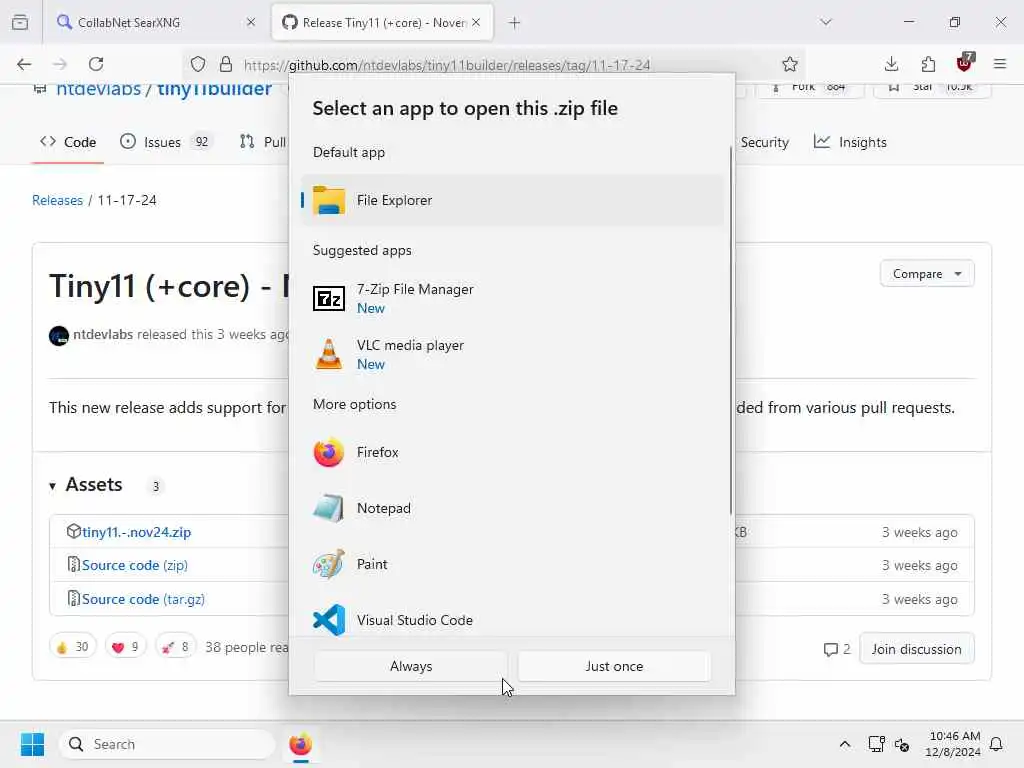Click taskbar Search box
The height and width of the screenshot is (768, 1024).
(167, 744)
